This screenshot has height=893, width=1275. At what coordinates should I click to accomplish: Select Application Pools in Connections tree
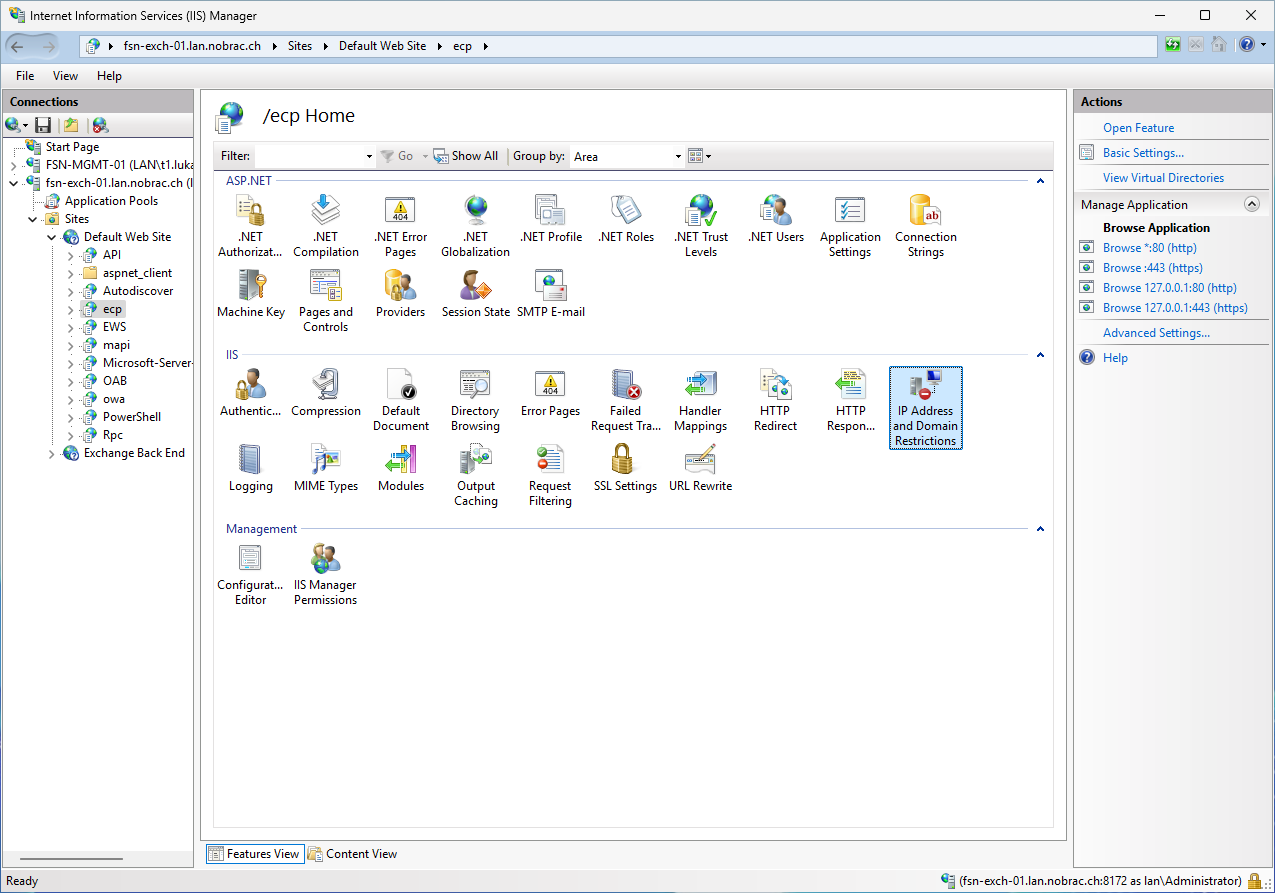(111, 201)
